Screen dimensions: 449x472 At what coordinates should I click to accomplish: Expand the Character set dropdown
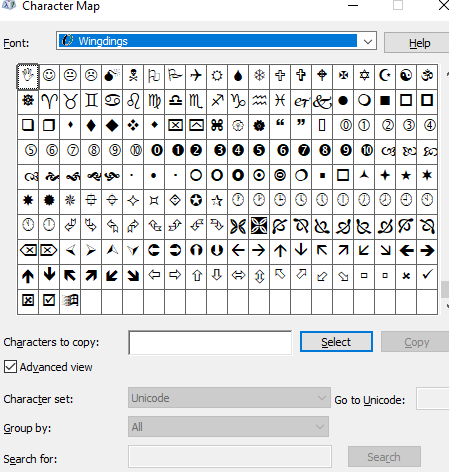coord(229,398)
